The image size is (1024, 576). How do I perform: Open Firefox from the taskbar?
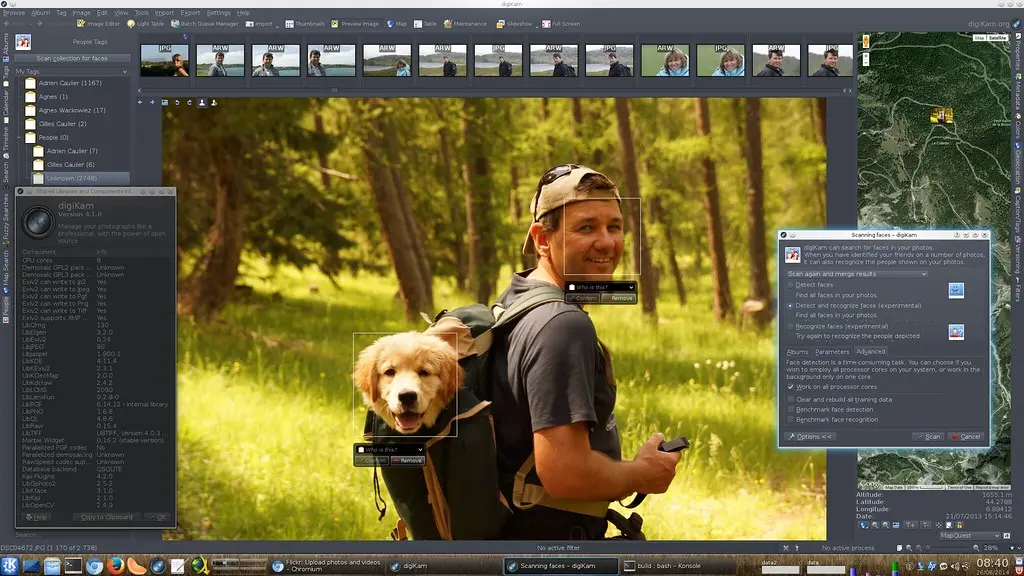114,566
